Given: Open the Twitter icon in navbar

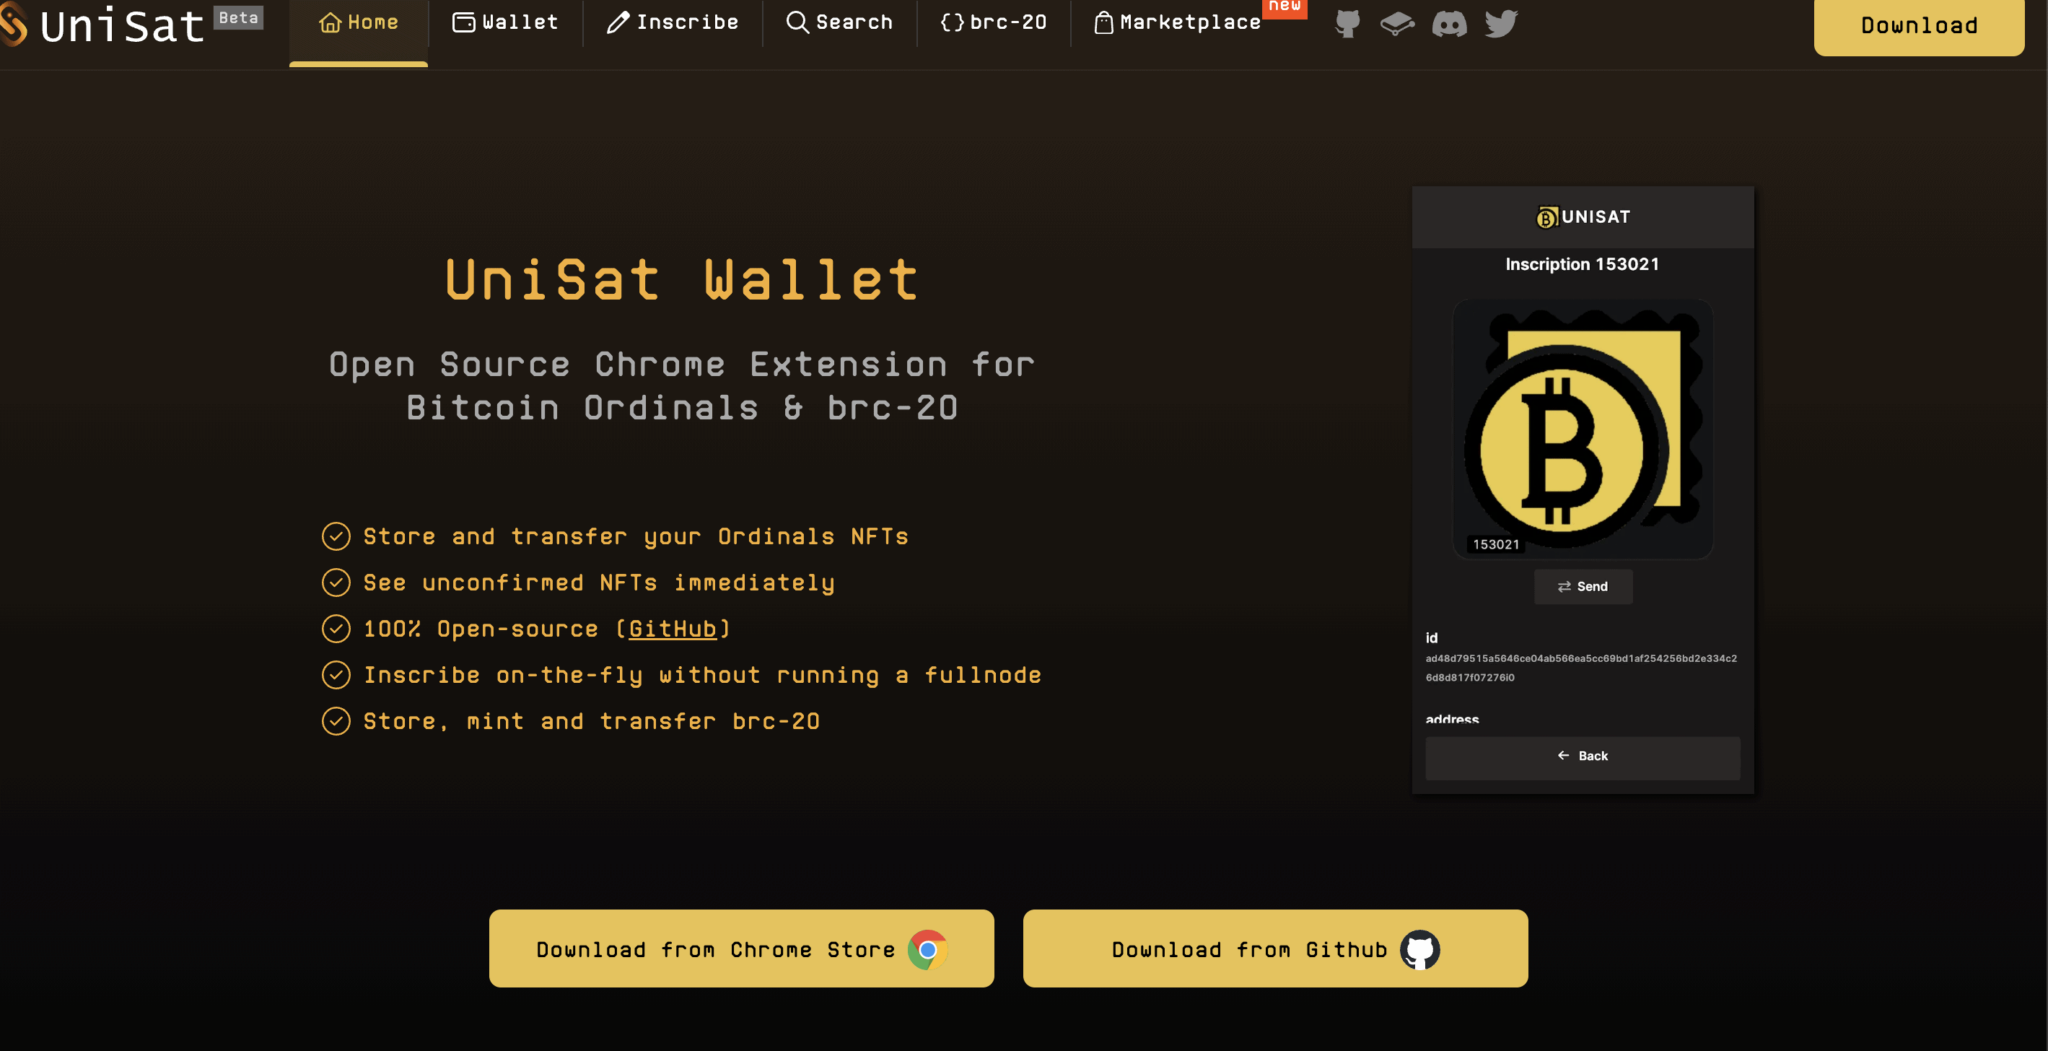Looking at the screenshot, I should coord(1501,23).
